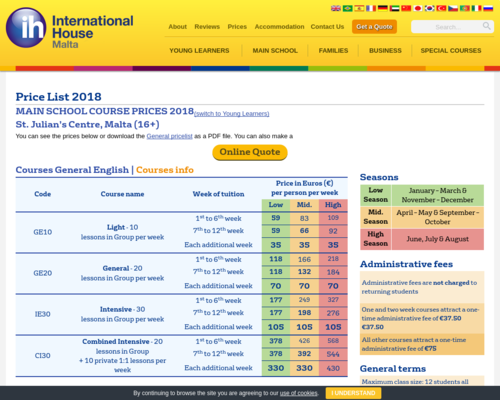Select the Italy flag language icon

(x=476, y=8)
